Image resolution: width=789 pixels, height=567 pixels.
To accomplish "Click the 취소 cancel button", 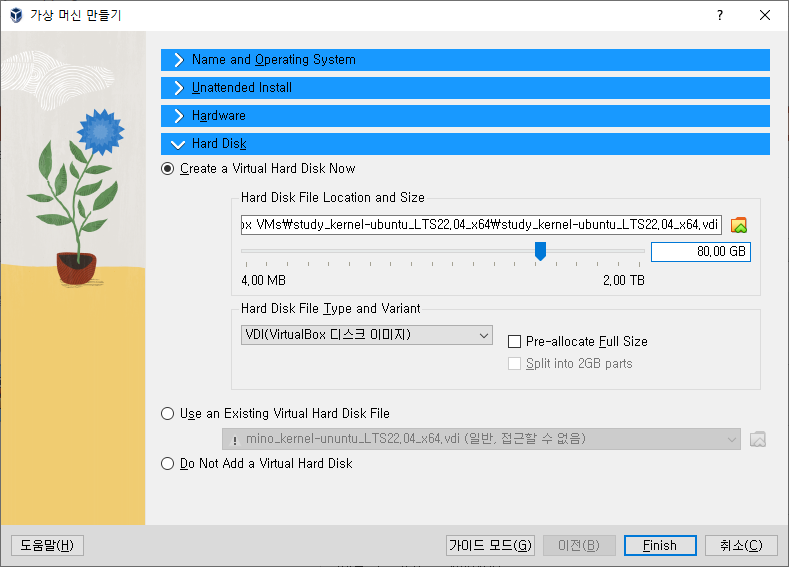I will (x=739, y=545).
